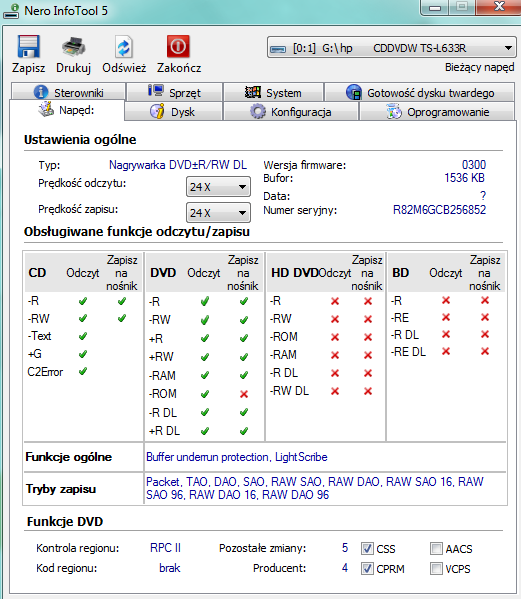The width and height of the screenshot is (521, 599).
Task: Open the Prędkość zapisu speed dropdown
Action: [218, 213]
